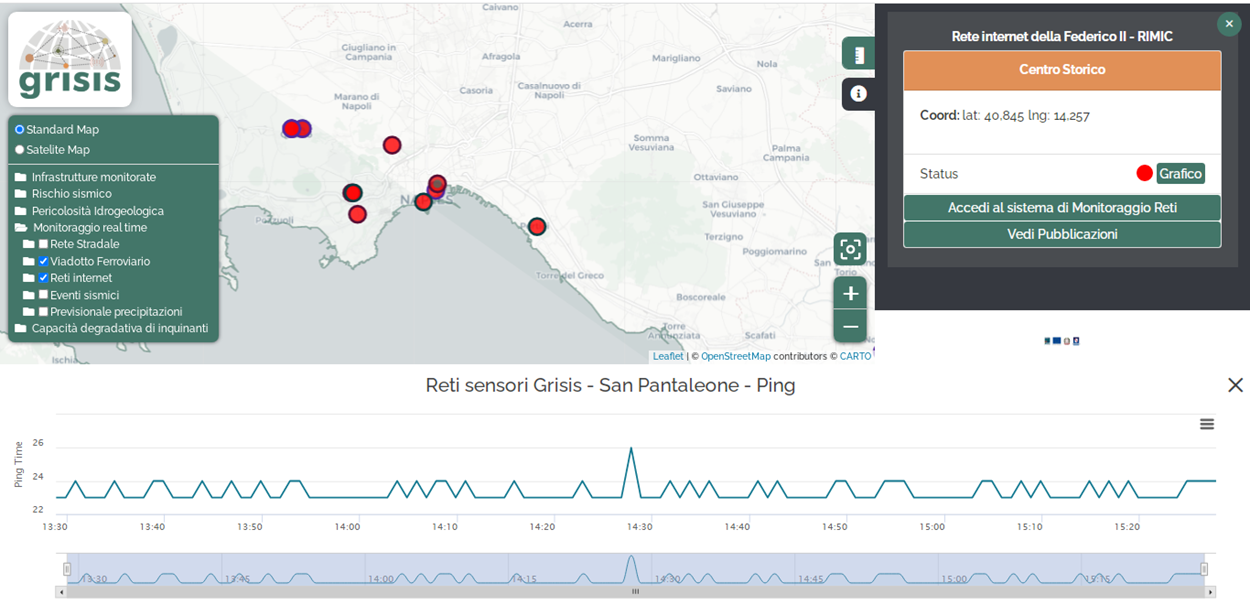Open Accedi al sistema di Monitoraggio Reti
Image resolution: width=1250 pixels, height=605 pixels.
click(x=1062, y=208)
